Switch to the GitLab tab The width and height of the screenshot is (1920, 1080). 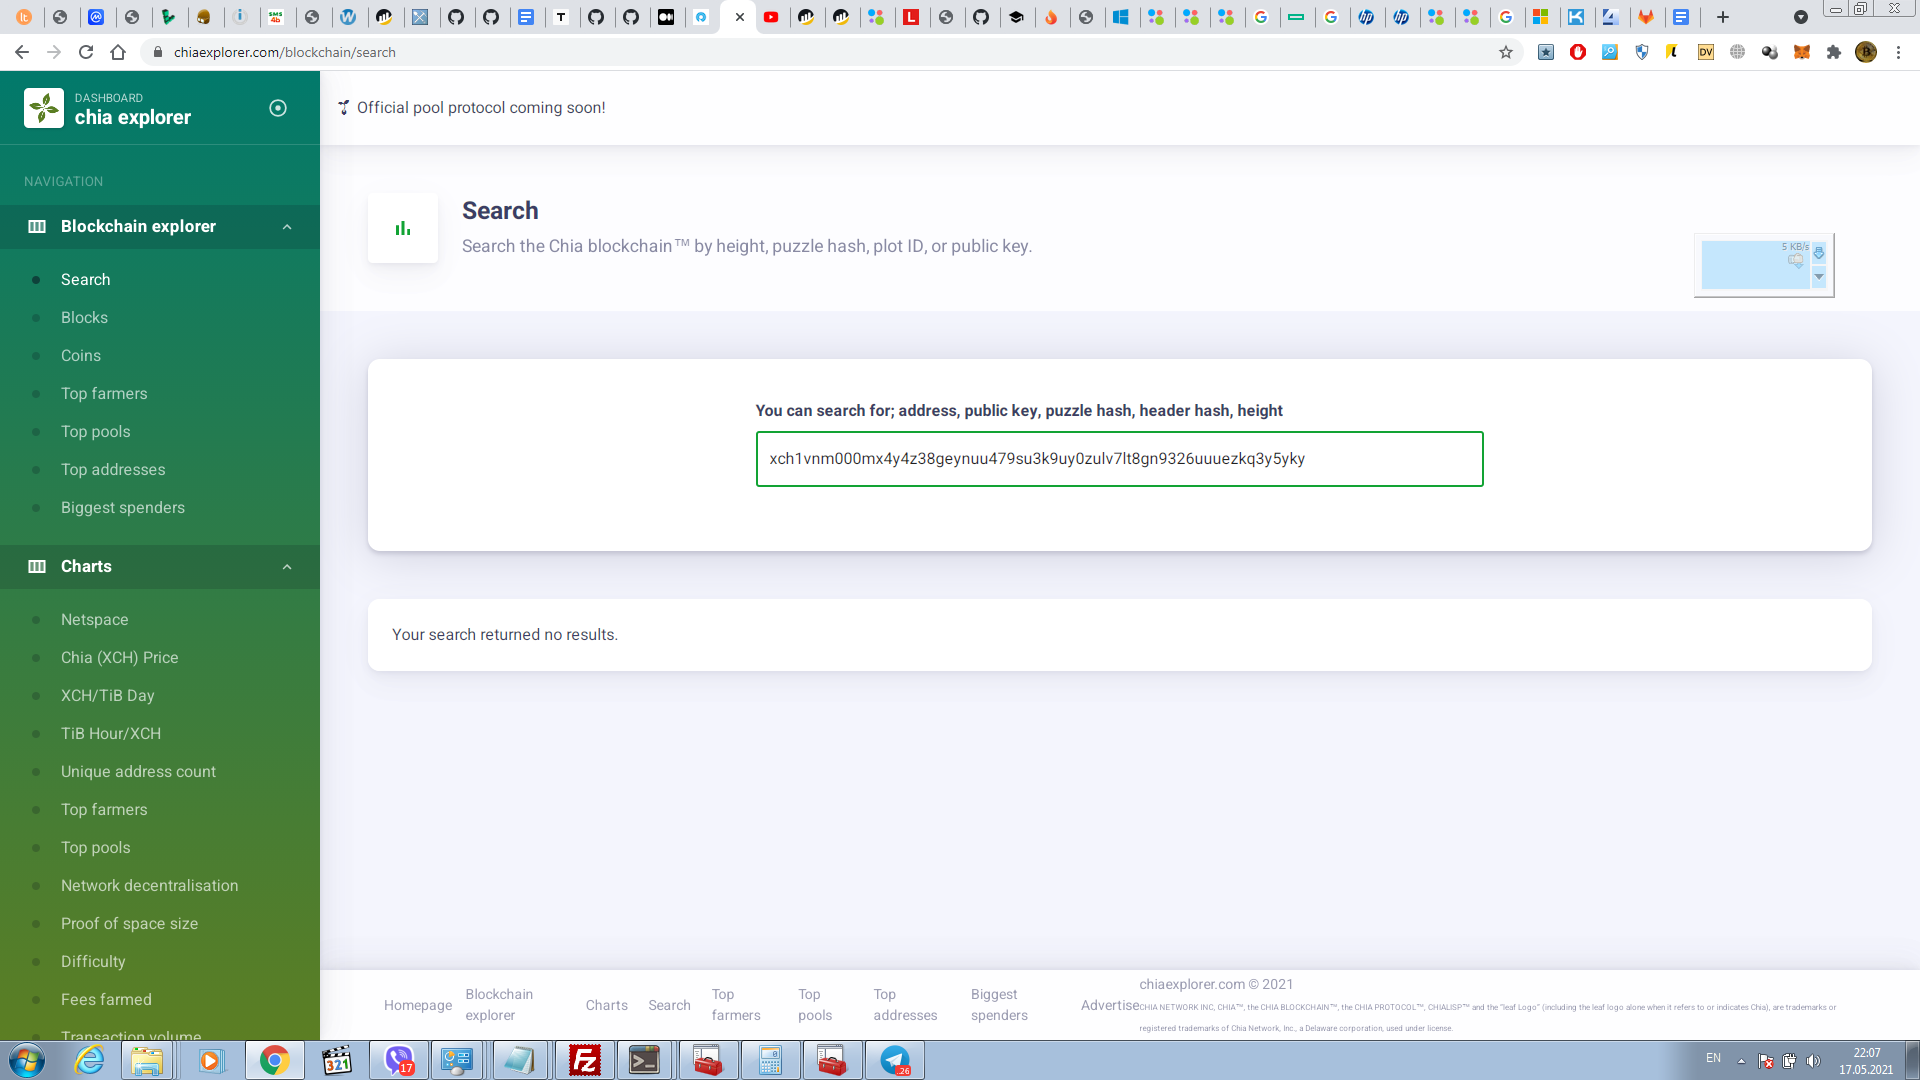click(1646, 17)
